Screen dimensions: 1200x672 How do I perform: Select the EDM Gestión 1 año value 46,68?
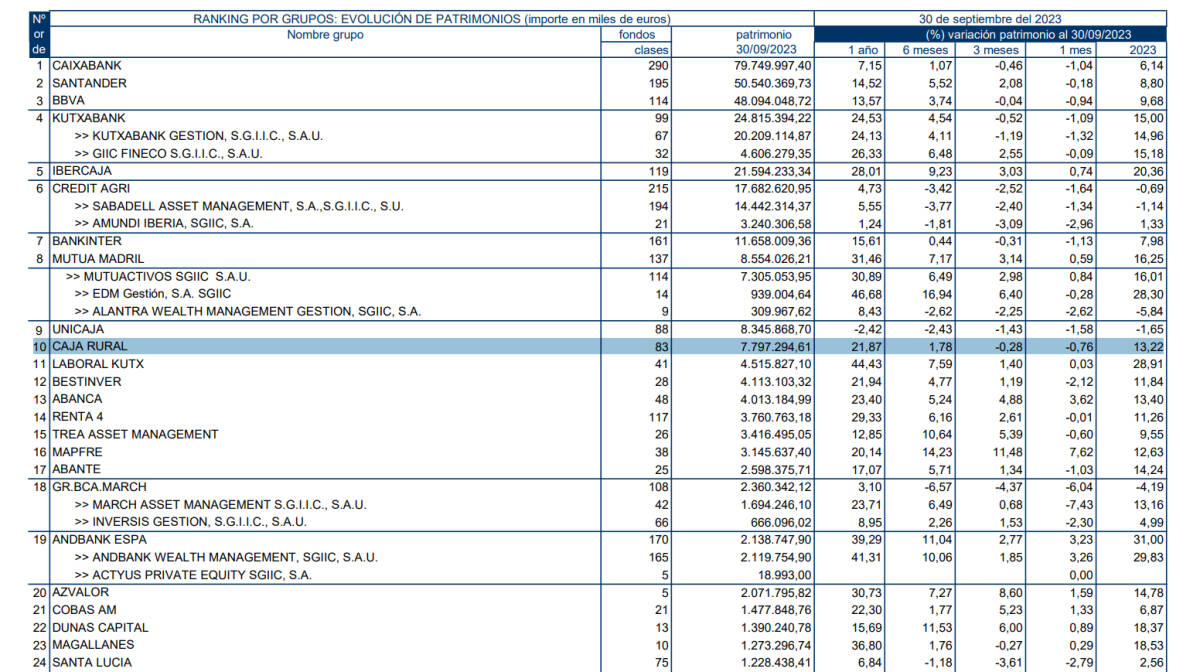click(x=867, y=294)
